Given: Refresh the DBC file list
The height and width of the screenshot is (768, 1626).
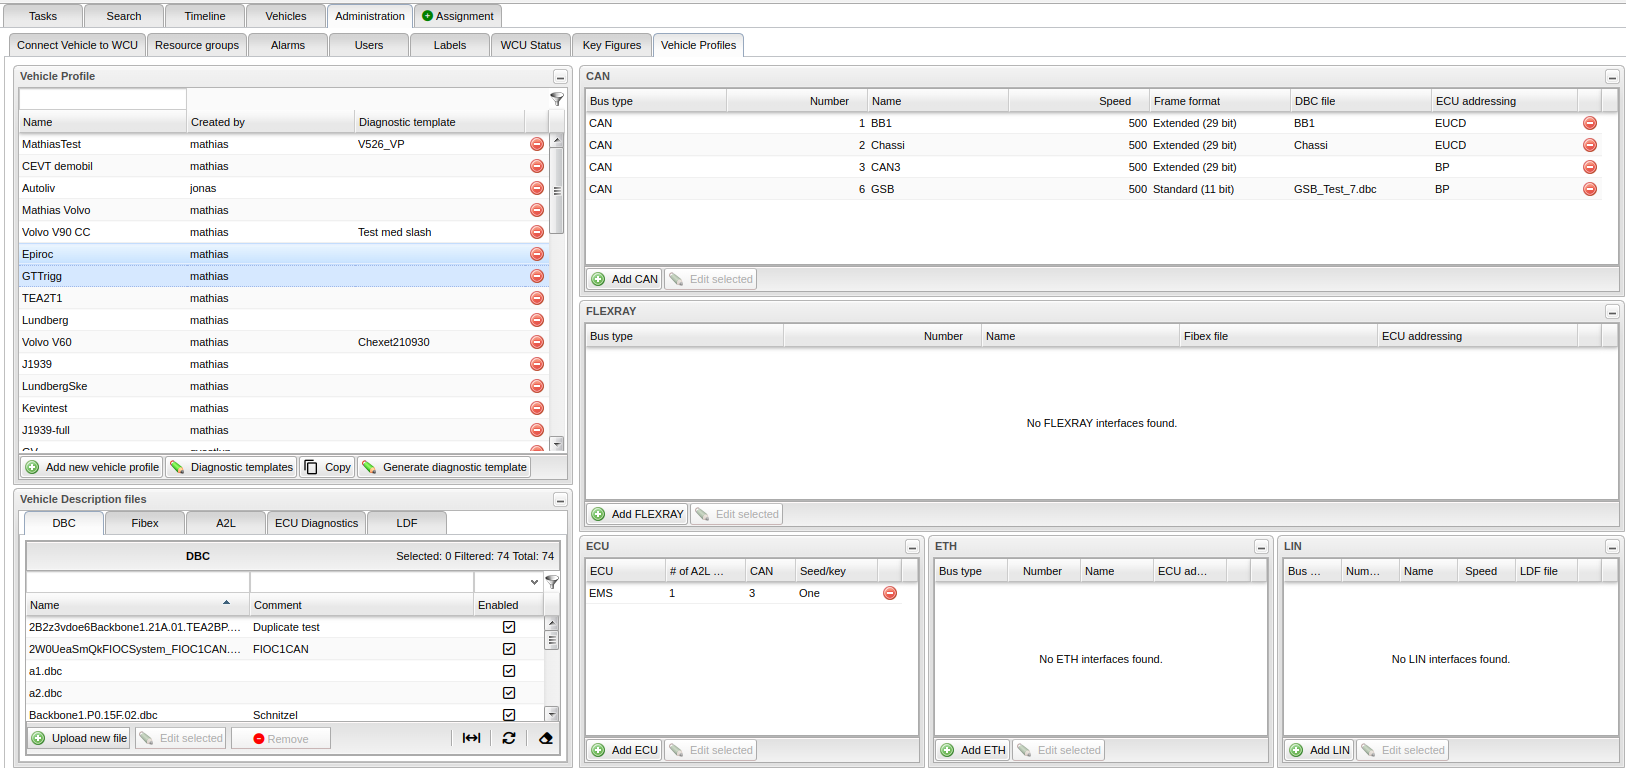Looking at the screenshot, I should pyautogui.click(x=509, y=738).
